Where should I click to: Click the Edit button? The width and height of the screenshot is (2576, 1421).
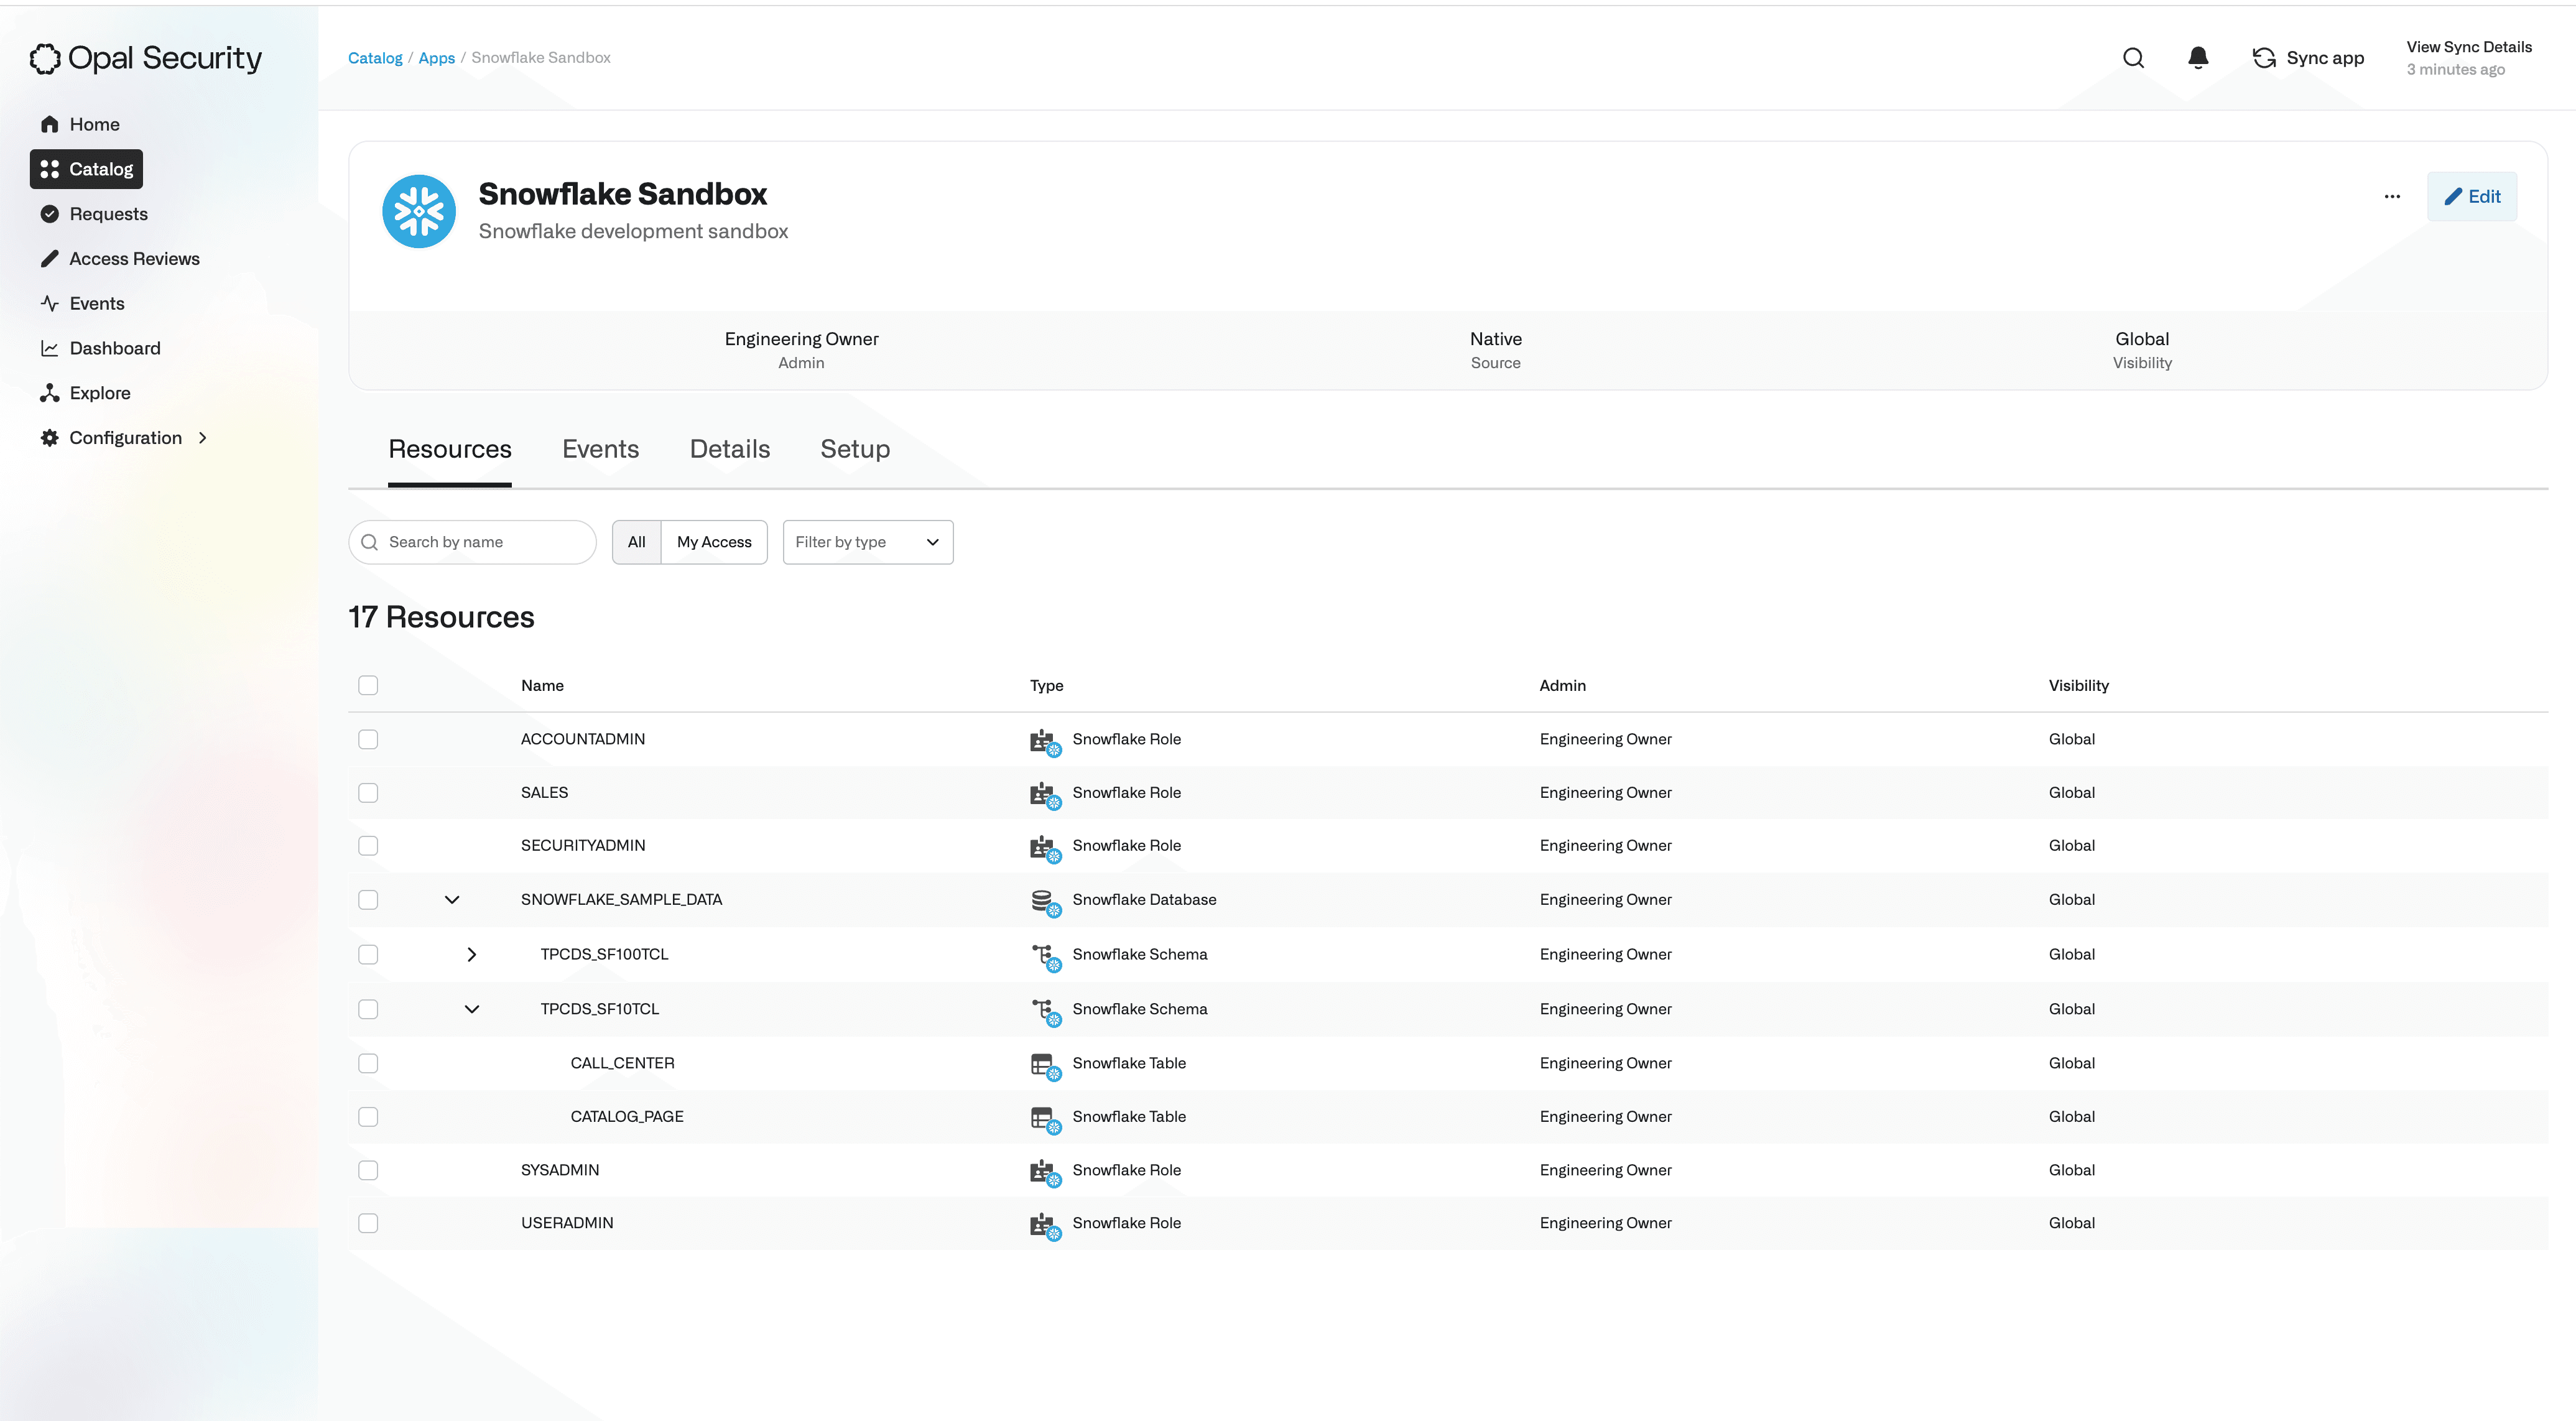click(x=2472, y=196)
